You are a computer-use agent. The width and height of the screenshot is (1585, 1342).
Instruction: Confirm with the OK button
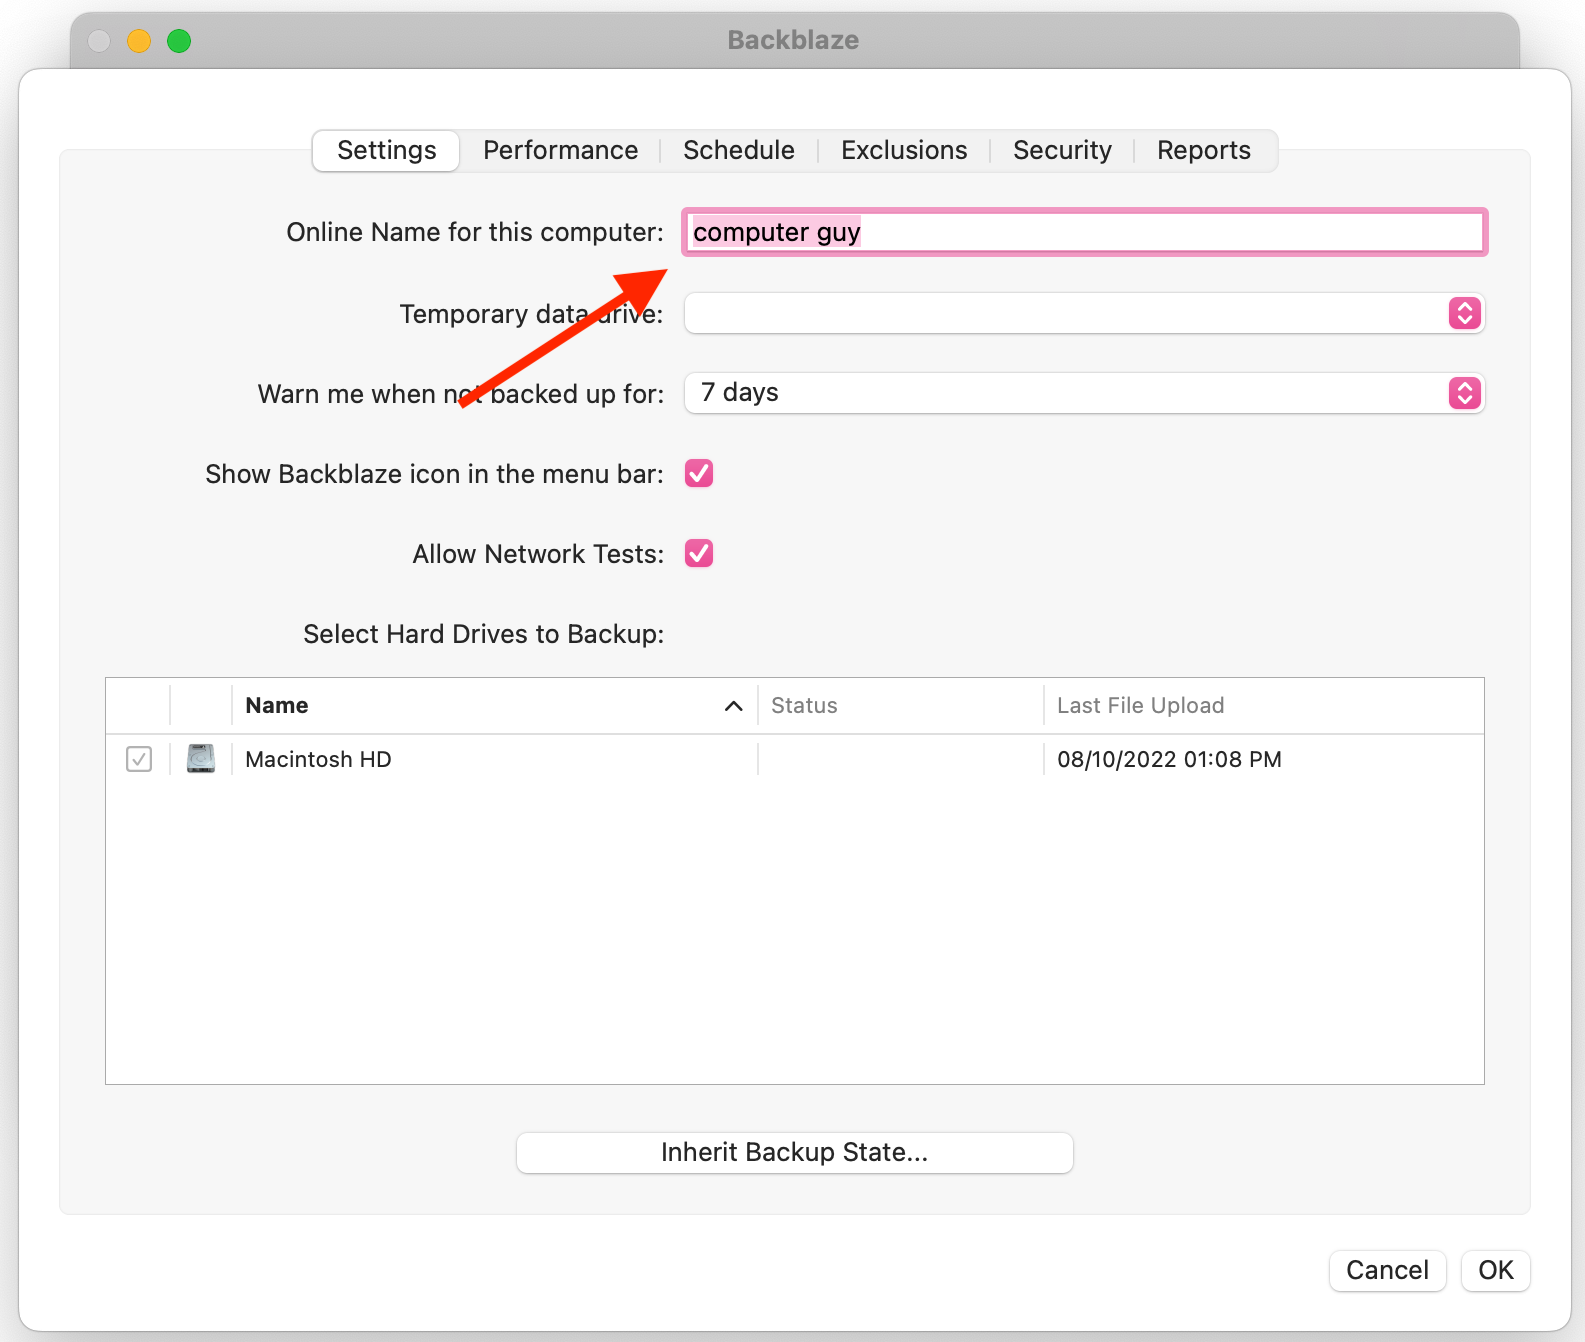pos(1496,1271)
